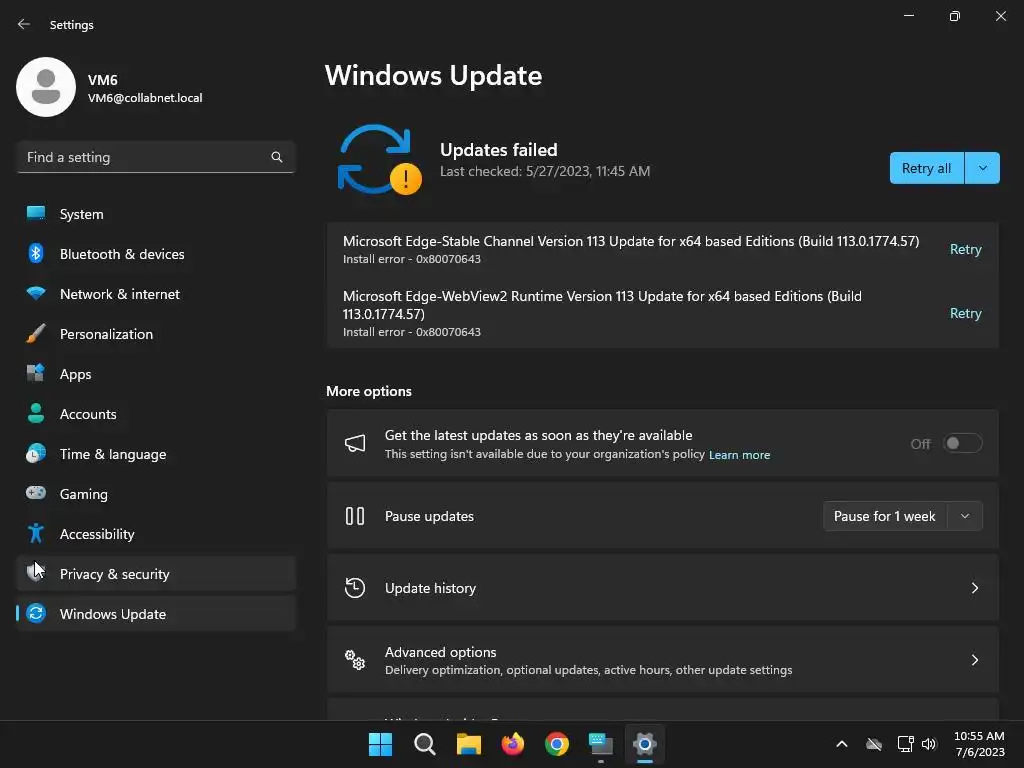Viewport: 1024px width, 768px height.
Task: Click Learn more about organization policy
Action: (739, 455)
